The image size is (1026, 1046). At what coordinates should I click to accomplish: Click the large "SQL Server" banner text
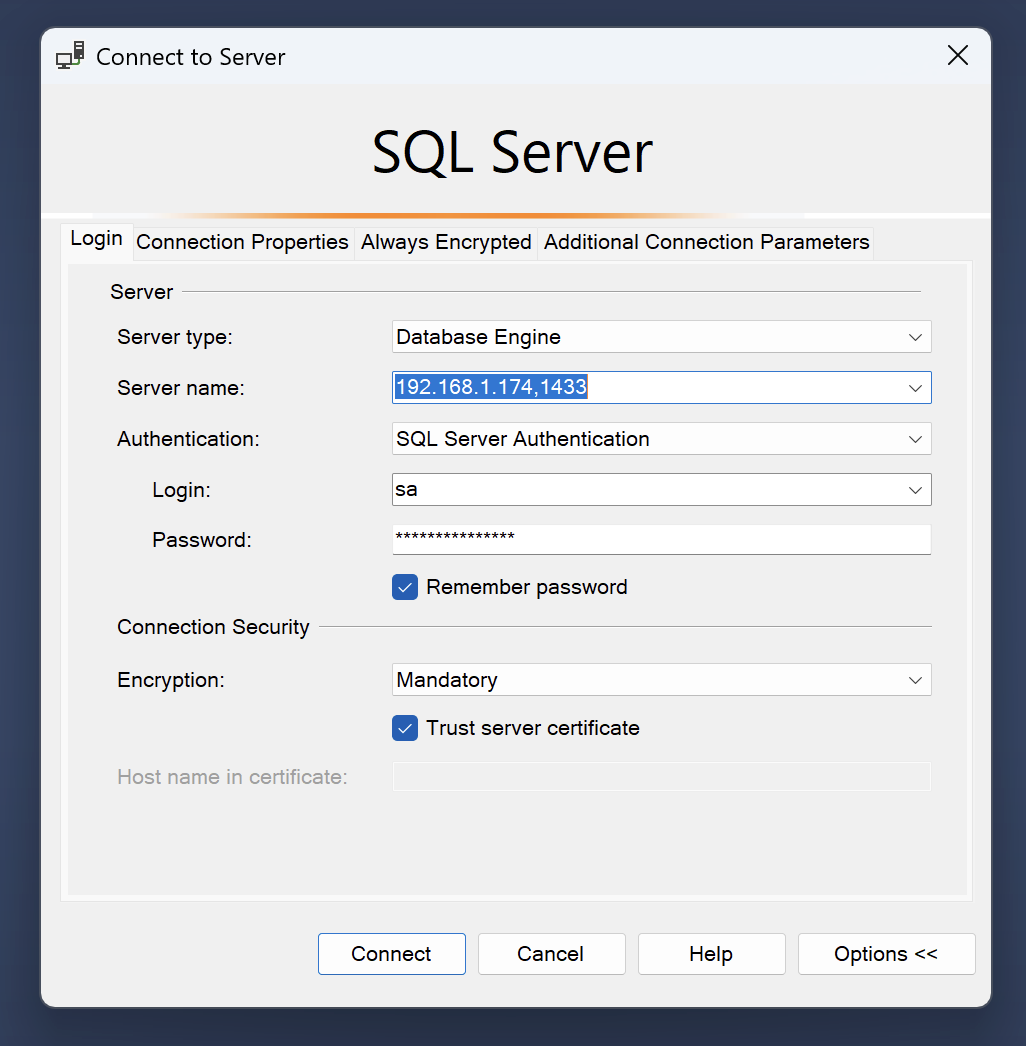(x=512, y=152)
